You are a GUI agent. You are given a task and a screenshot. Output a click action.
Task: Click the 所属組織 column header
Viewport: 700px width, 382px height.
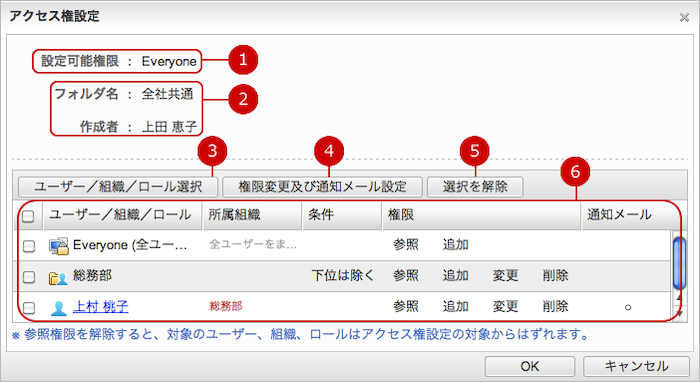pos(253,215)
